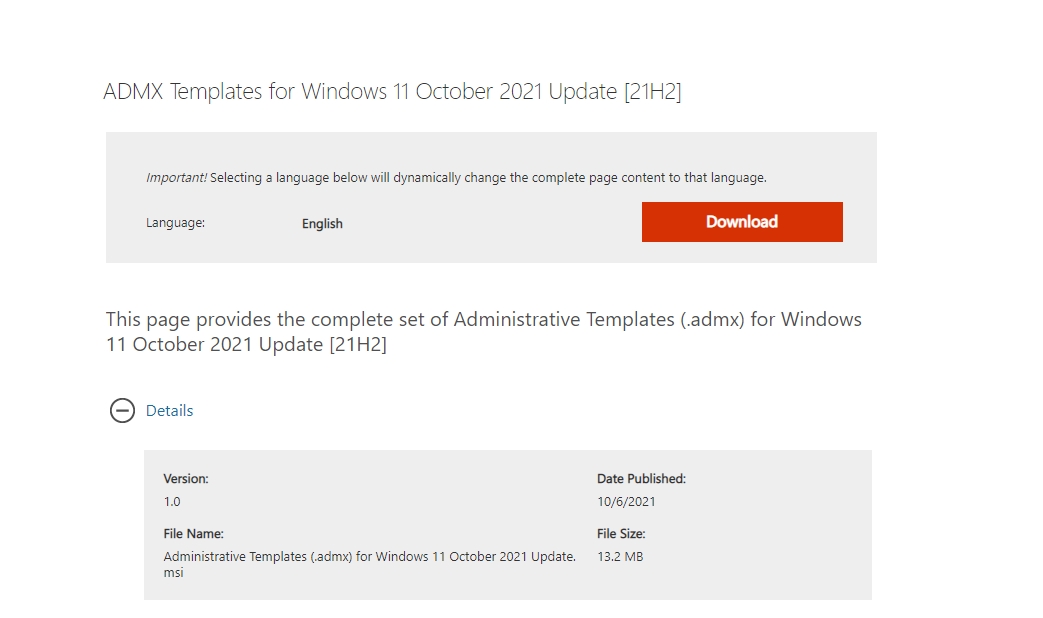
Task: Click the page description paragraph about Administrative Templates
Action: pos(484,331)
